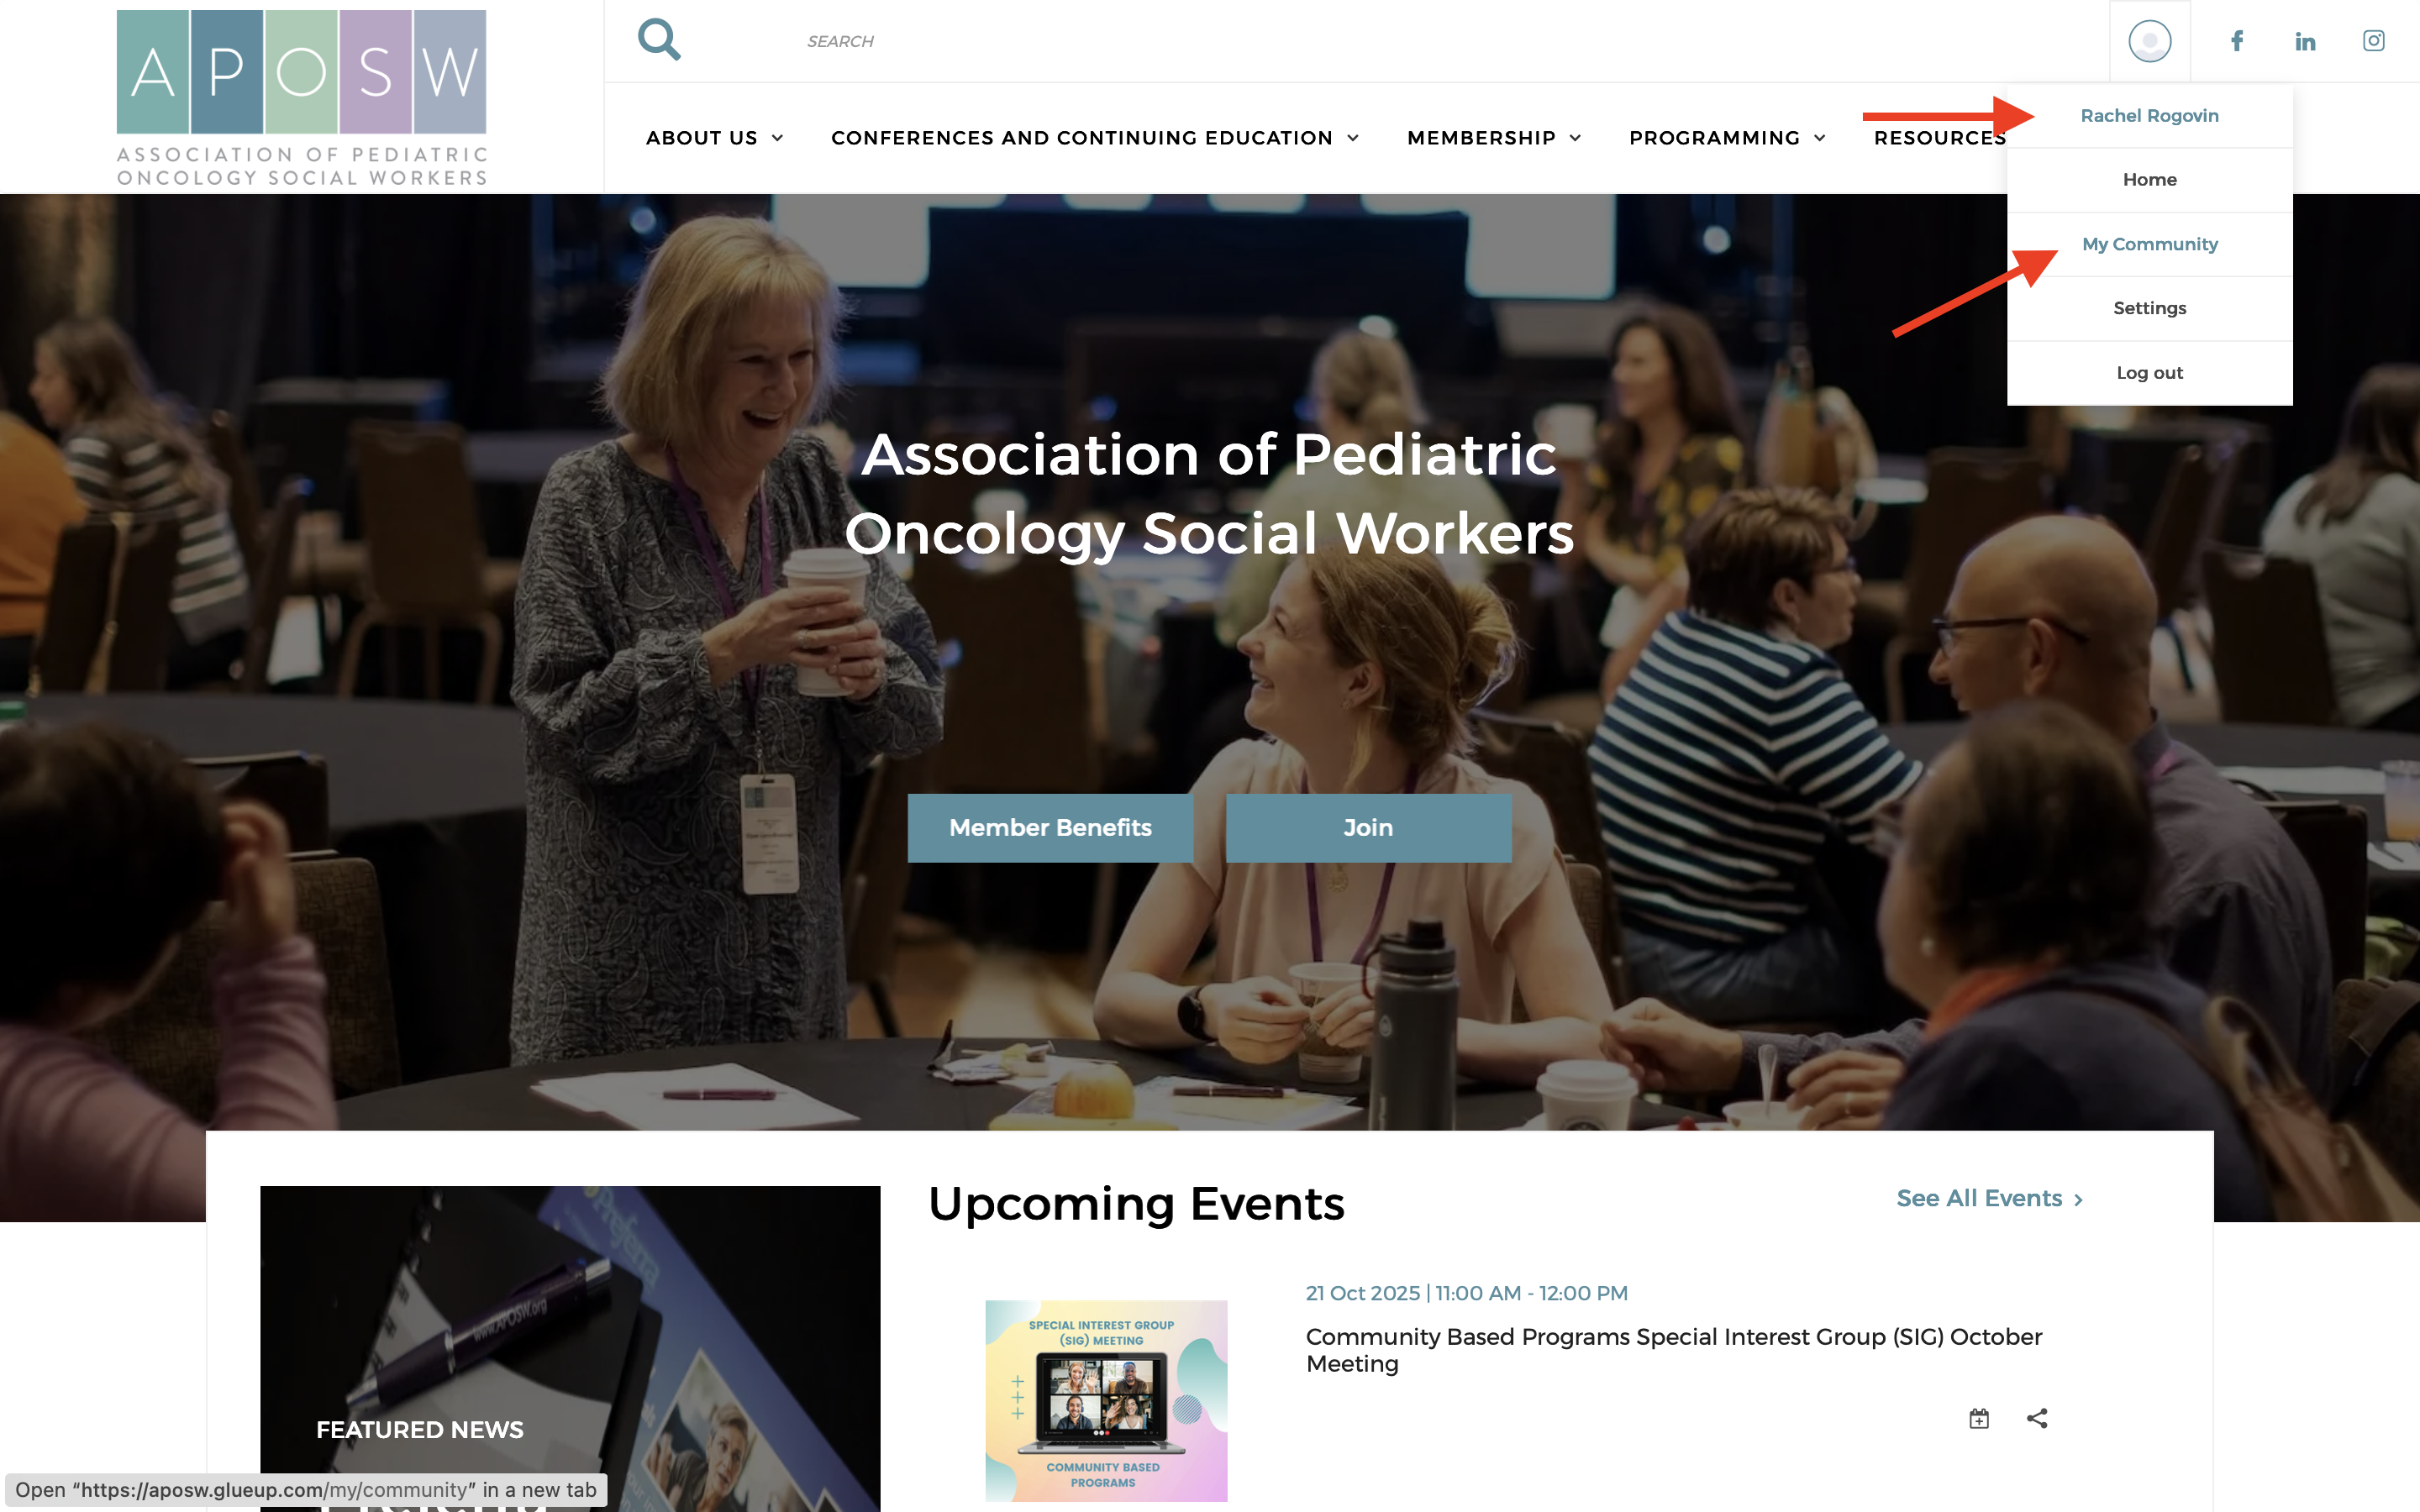Select My Community from the profile menu
Image resolution: width=2420 pixels, height=1512 pixels.
[2149, 244]
